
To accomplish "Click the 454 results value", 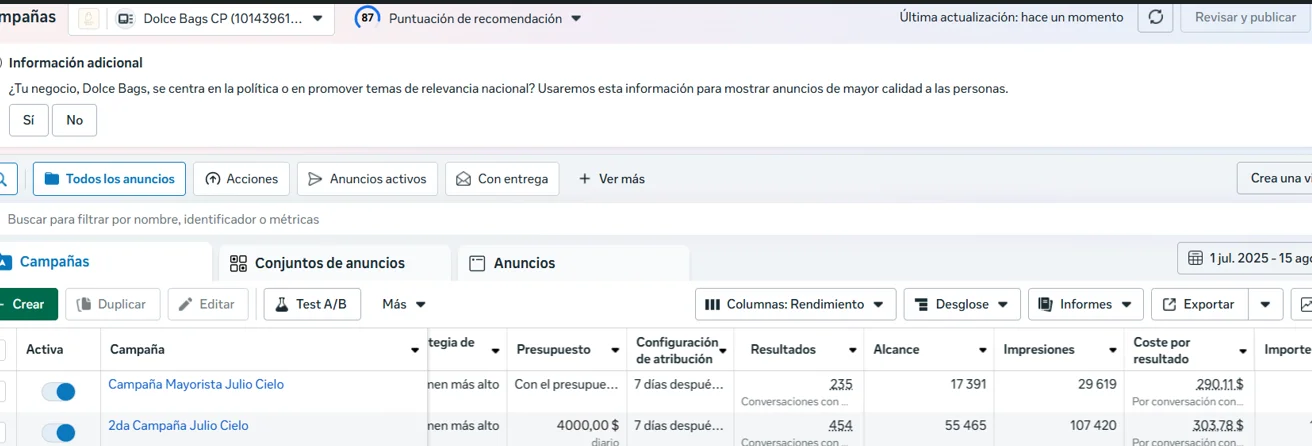I will pyautogui.click(x=841, y=425).
